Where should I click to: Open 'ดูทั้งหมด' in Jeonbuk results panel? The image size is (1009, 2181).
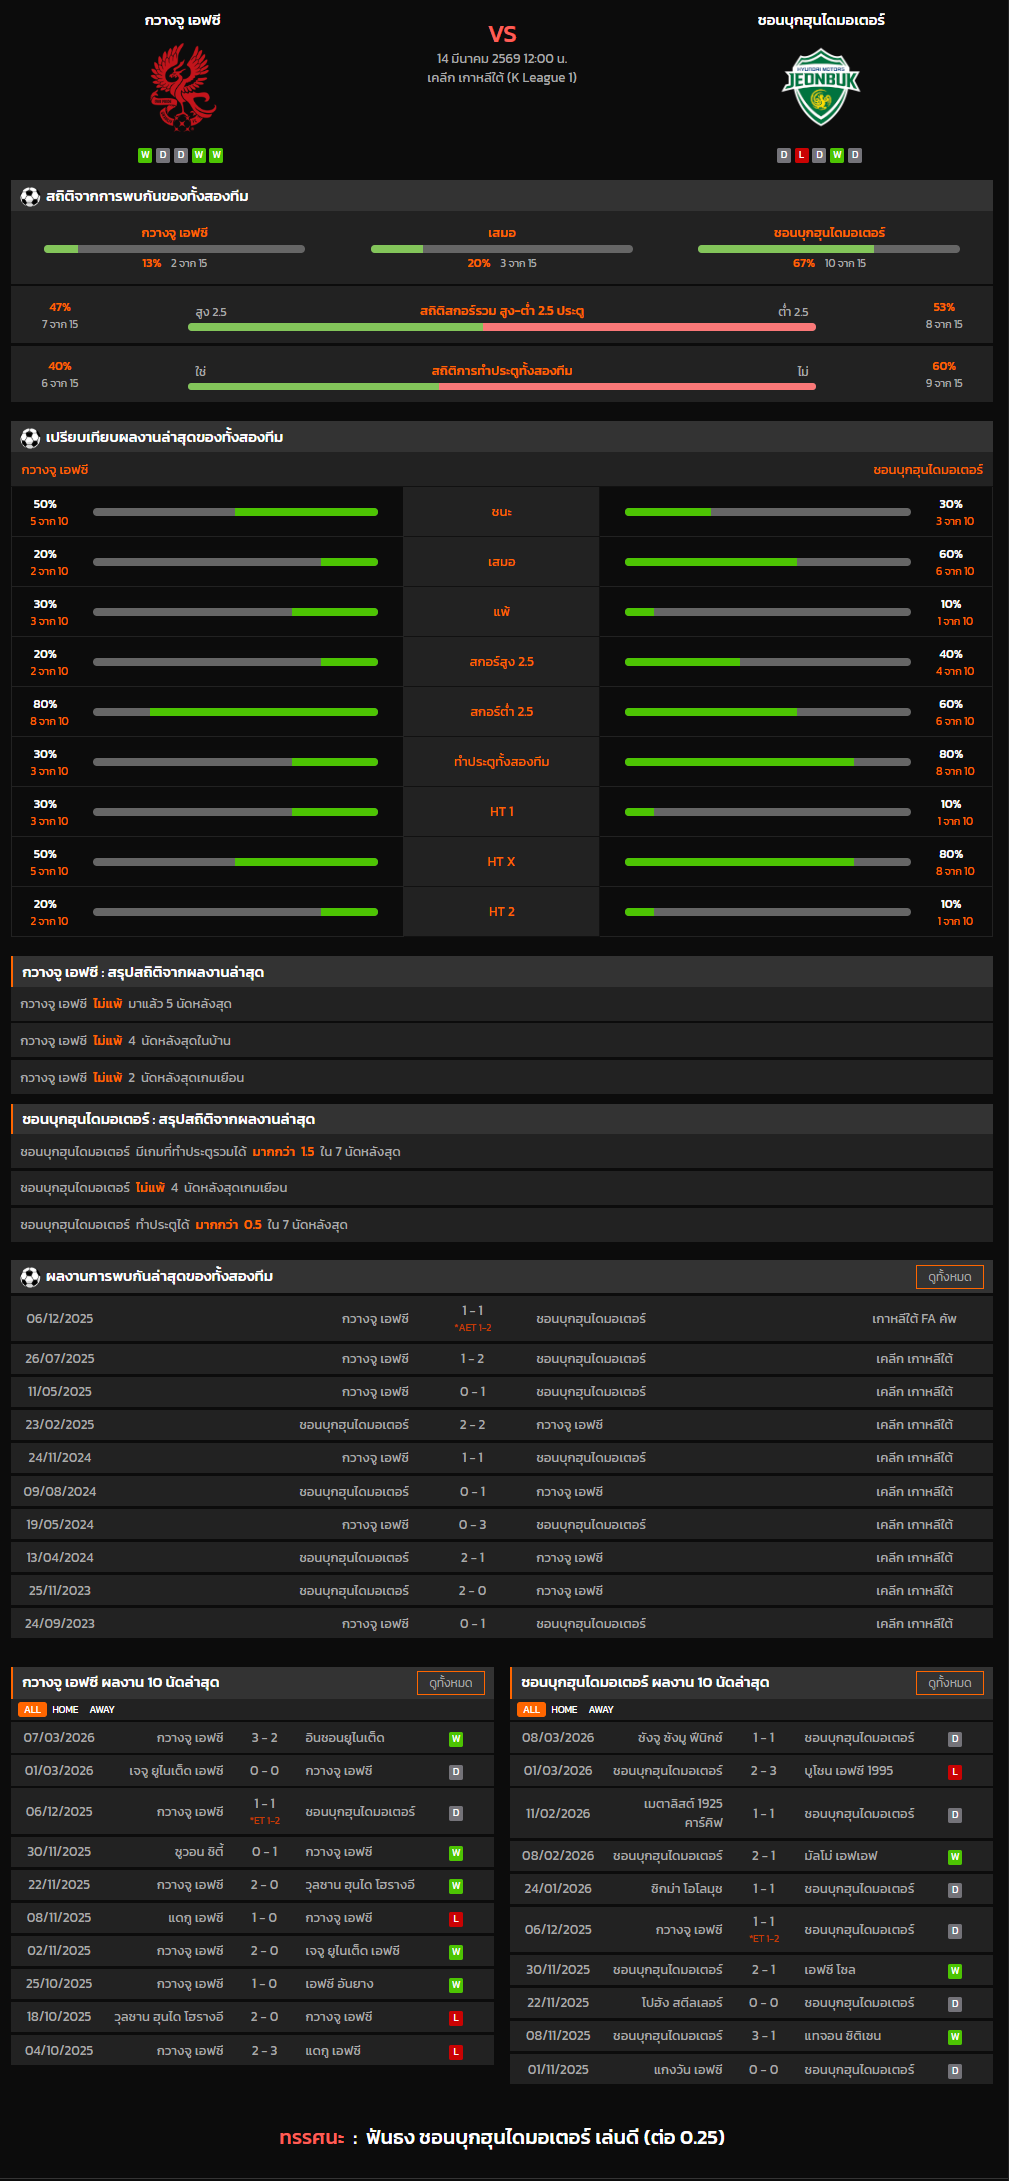949,1683
